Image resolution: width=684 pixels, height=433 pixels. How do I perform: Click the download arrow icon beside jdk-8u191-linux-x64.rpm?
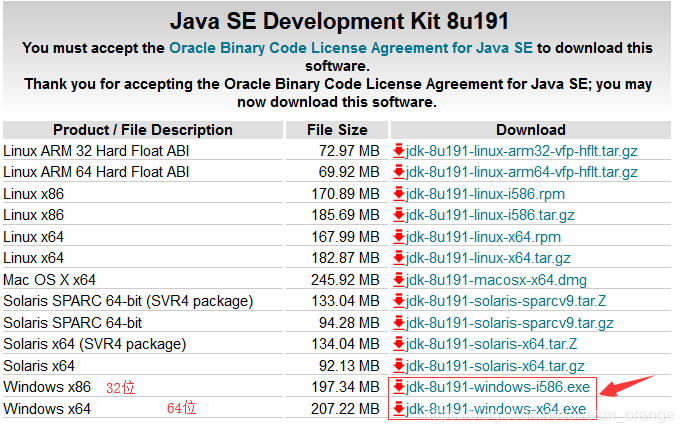(x=399, y=237)
